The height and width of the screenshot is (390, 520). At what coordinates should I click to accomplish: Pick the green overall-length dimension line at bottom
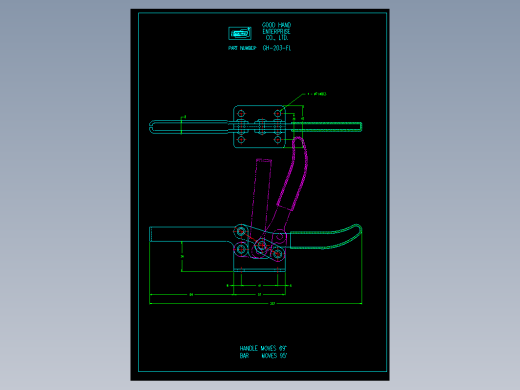pos(256,303)
